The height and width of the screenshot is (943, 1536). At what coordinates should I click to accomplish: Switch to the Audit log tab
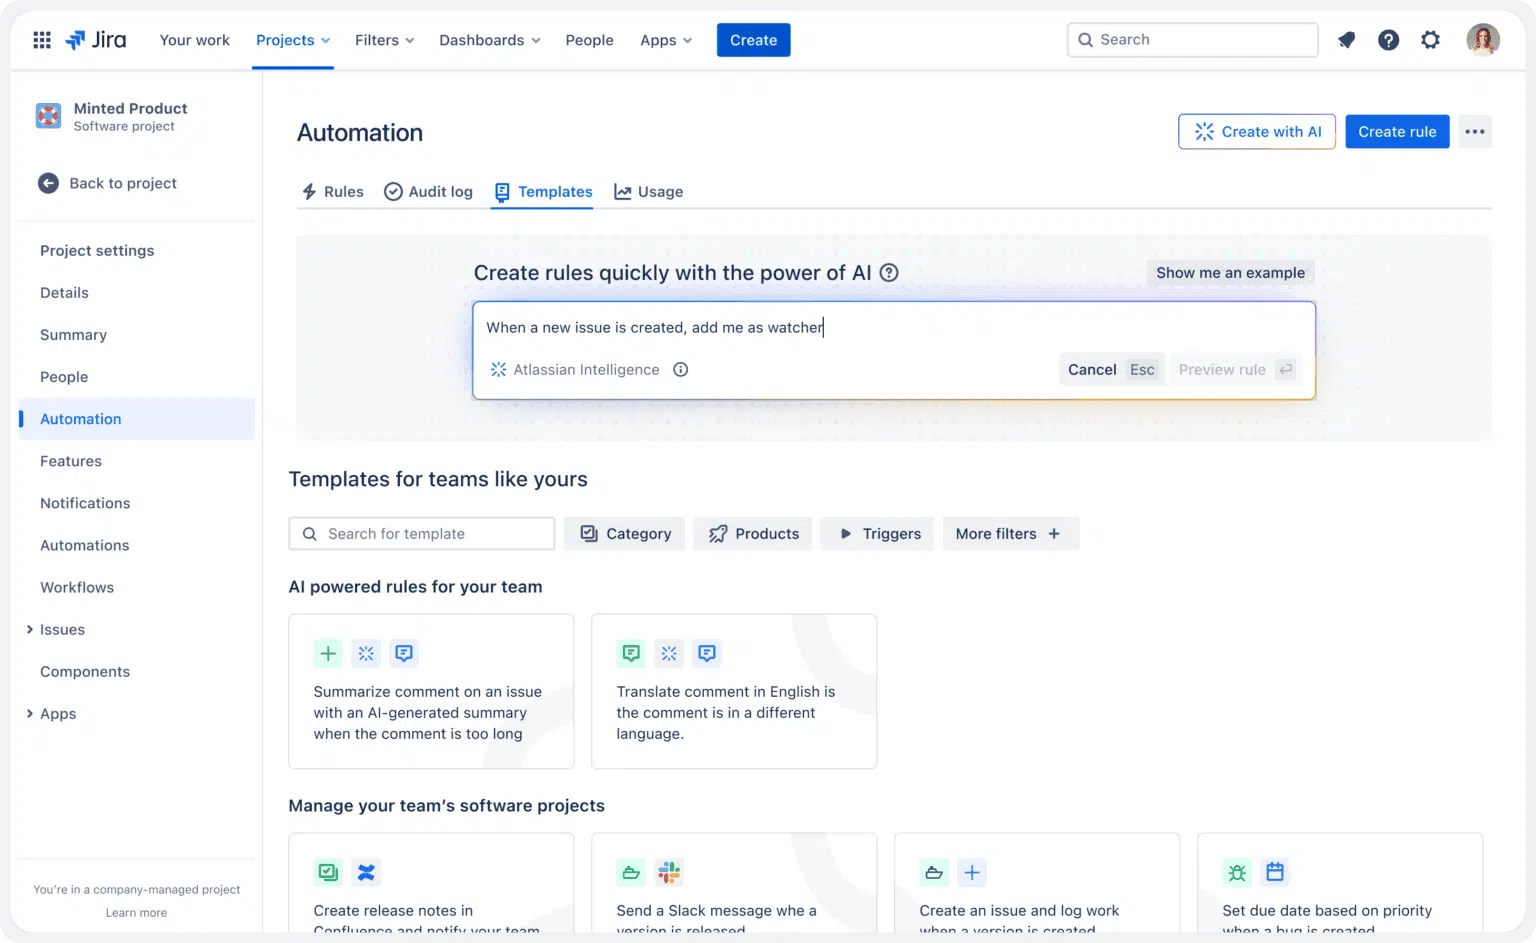click(429, 192)
